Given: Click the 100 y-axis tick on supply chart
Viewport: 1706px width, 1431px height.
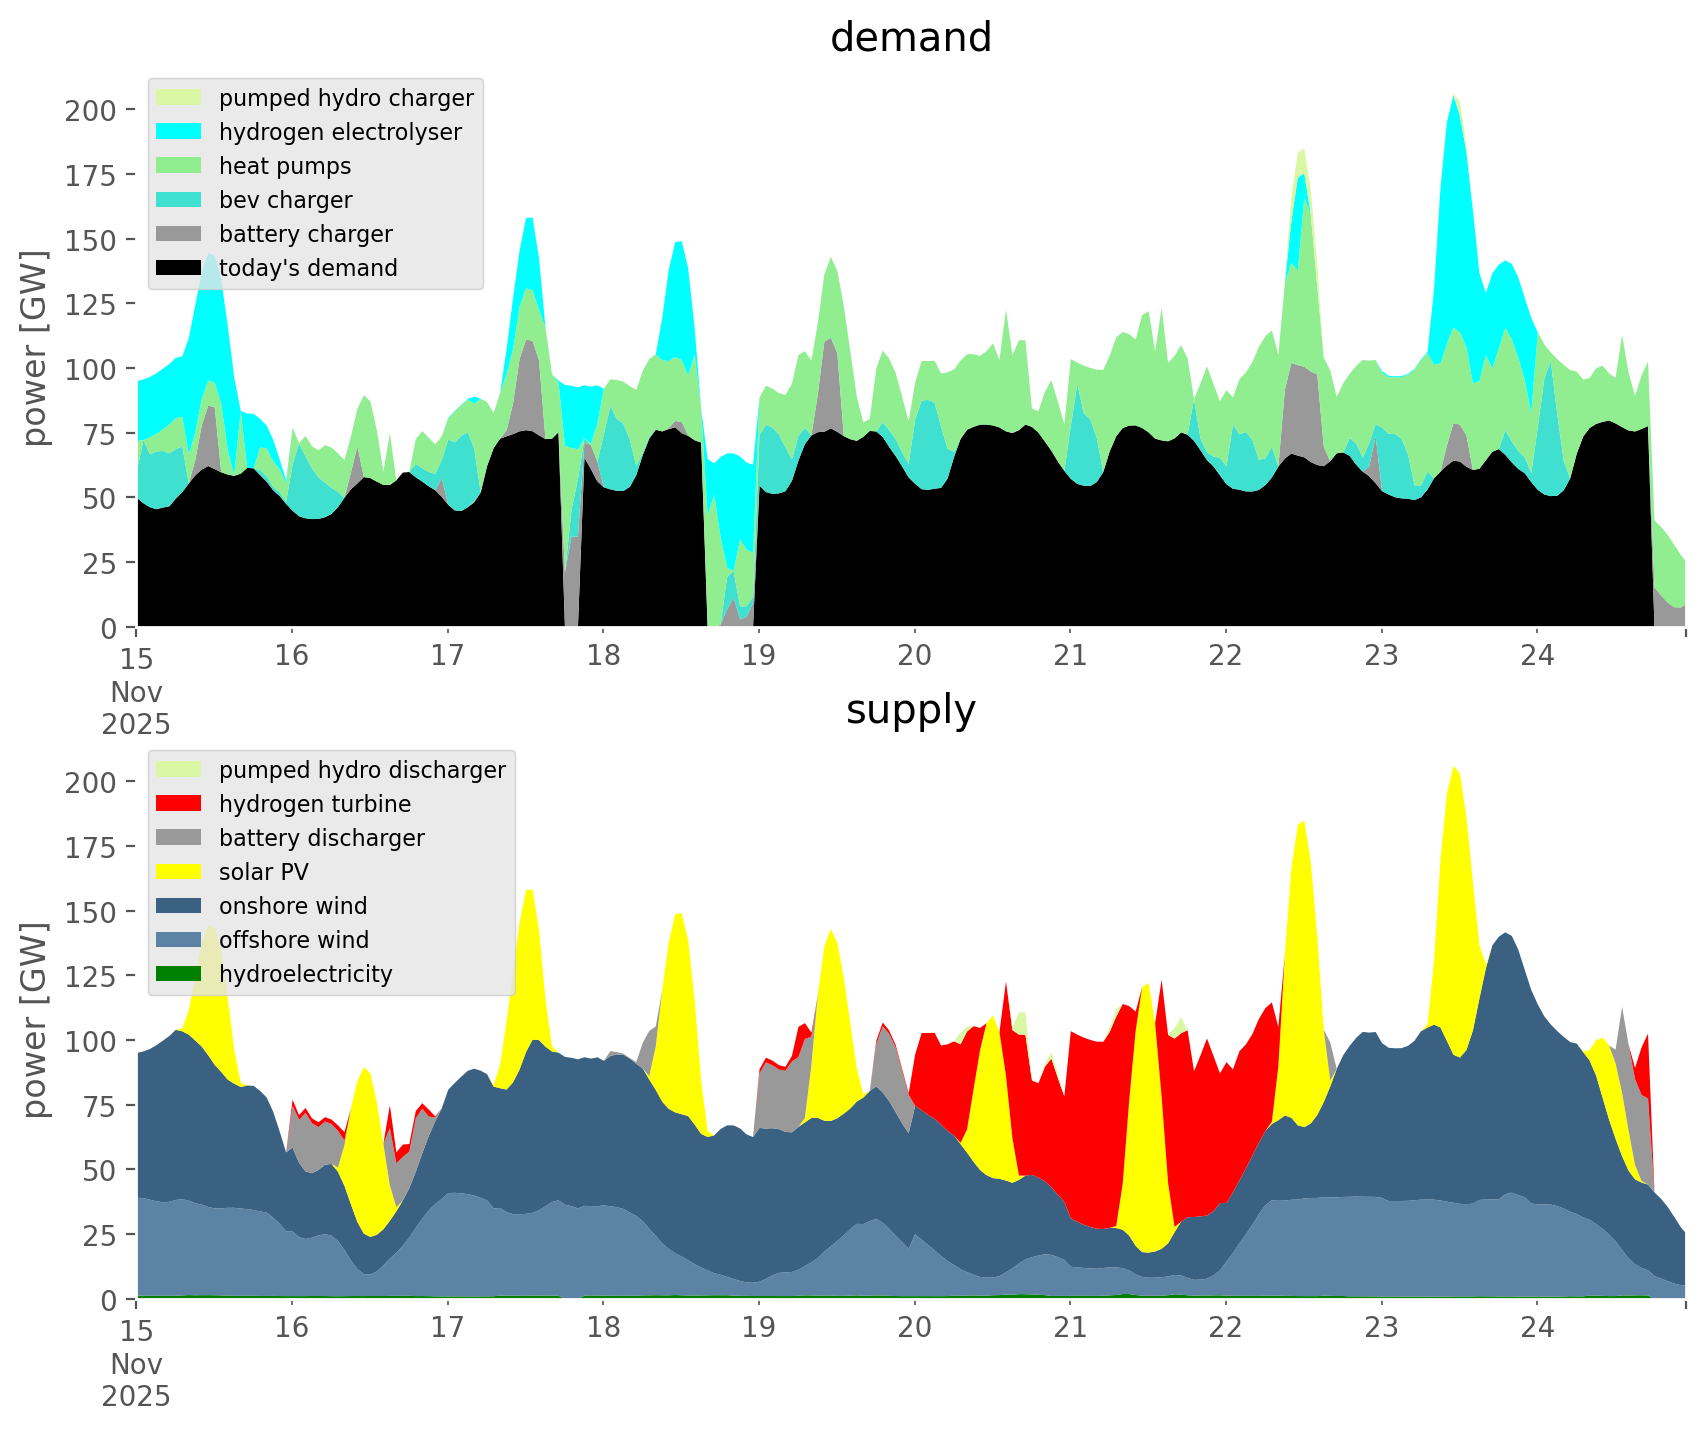Looking at the screenshot, I should point(91,1041).
